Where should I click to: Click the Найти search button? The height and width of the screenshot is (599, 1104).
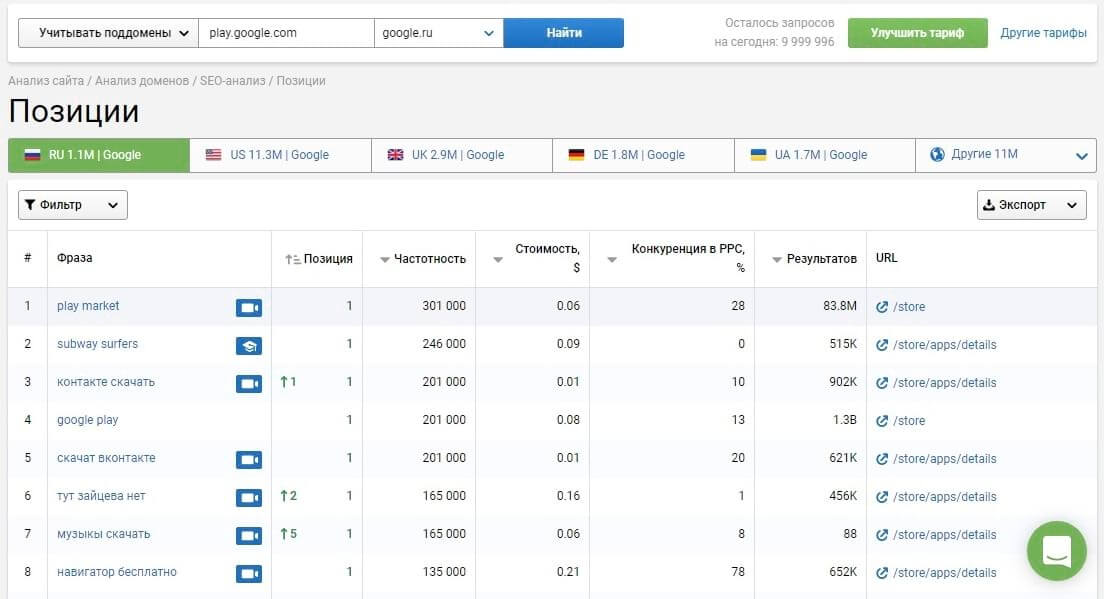coord(563,33)
